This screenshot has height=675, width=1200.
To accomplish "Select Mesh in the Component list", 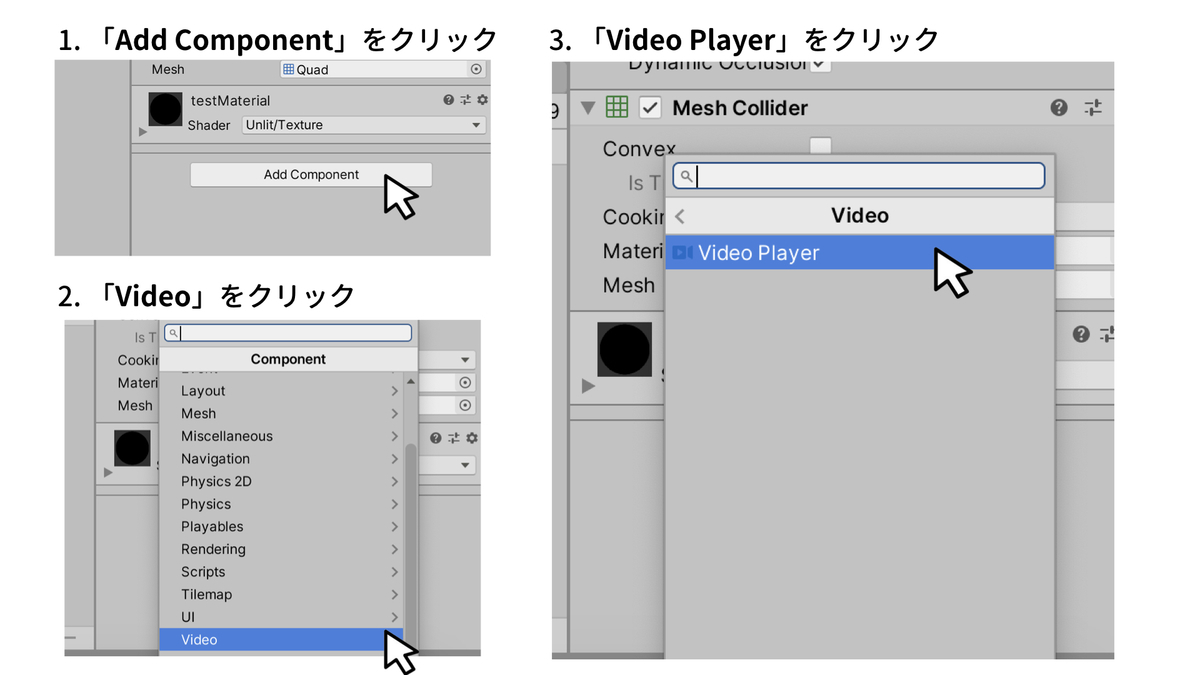I will click(x=280, y=414).
